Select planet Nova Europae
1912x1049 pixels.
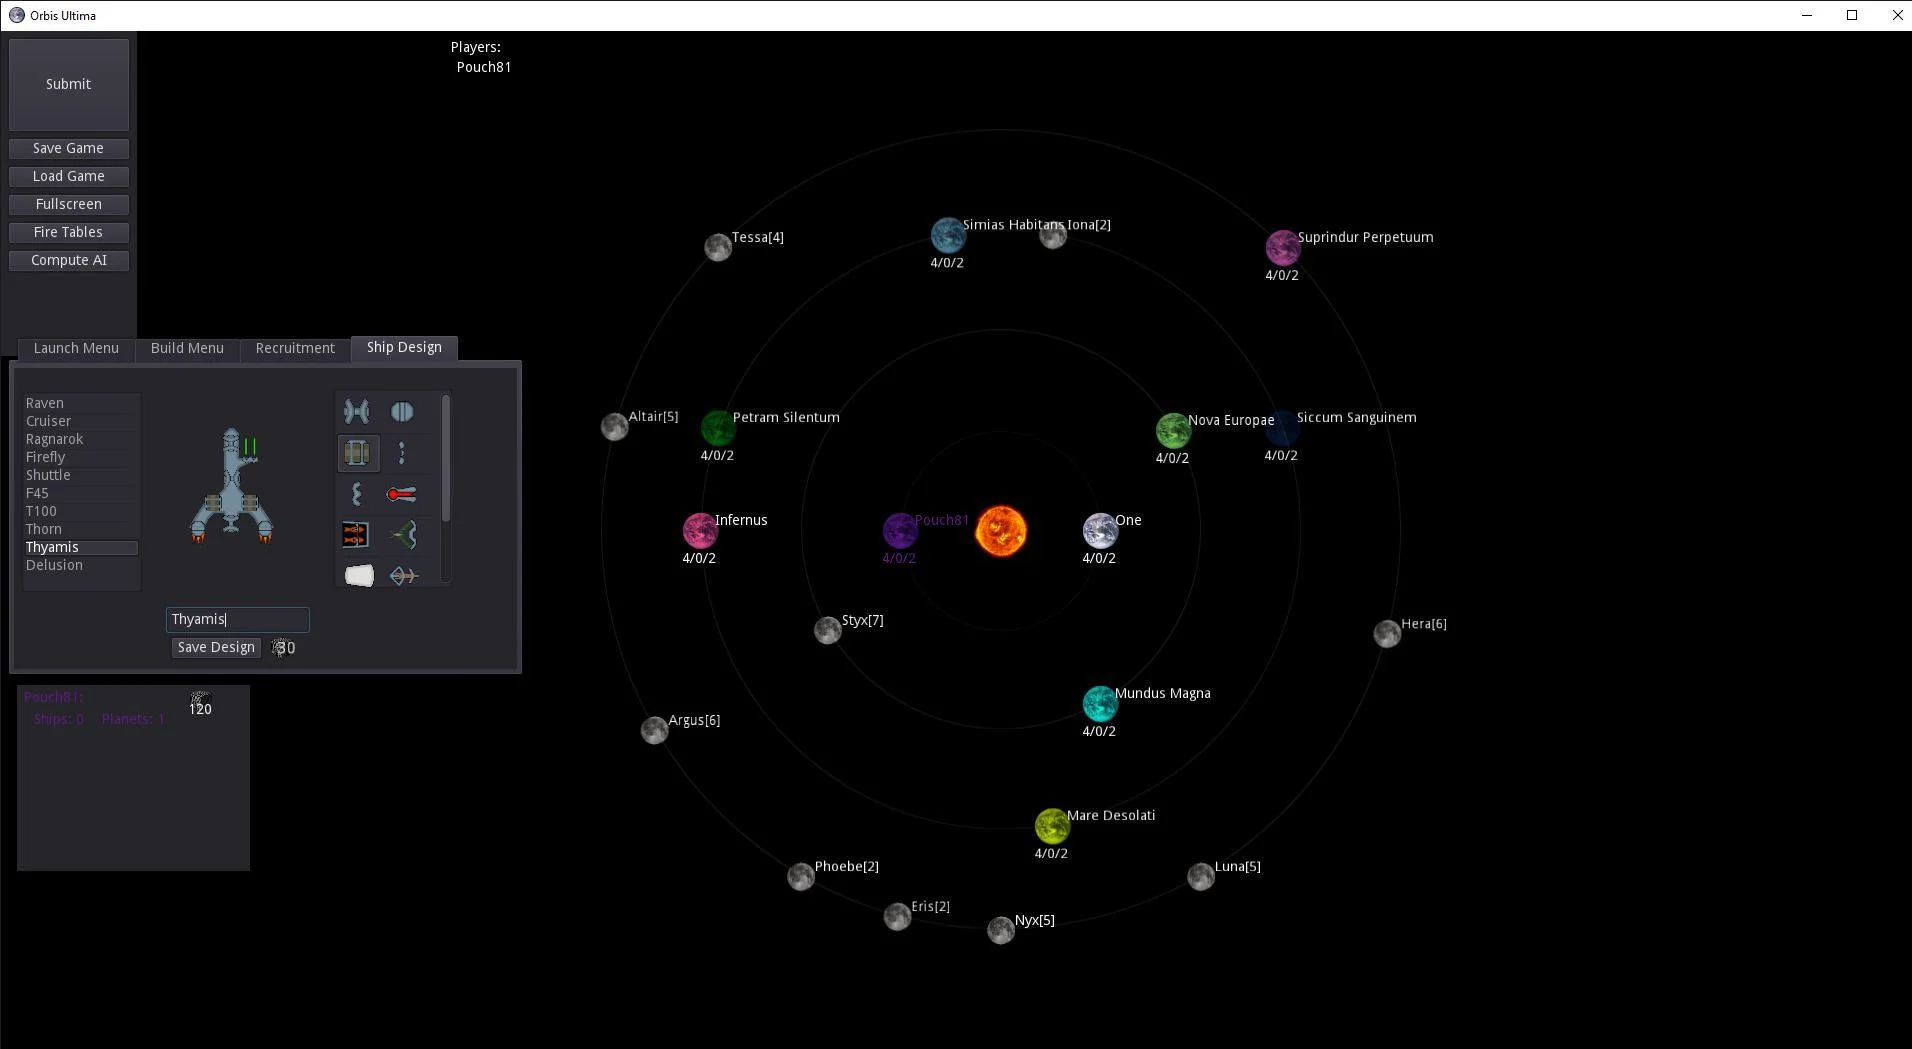click(1173, 431)
